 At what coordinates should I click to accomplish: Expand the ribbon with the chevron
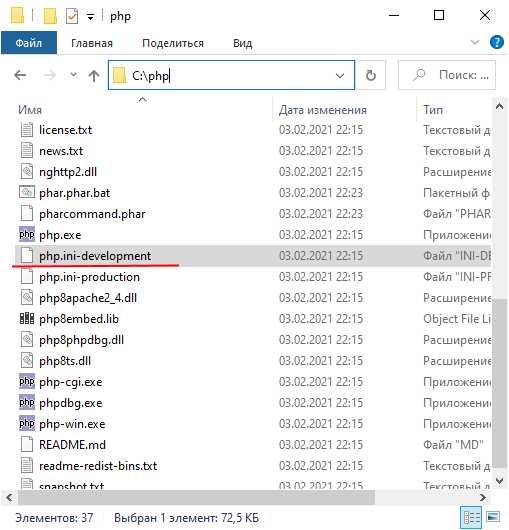pos(475,42)
